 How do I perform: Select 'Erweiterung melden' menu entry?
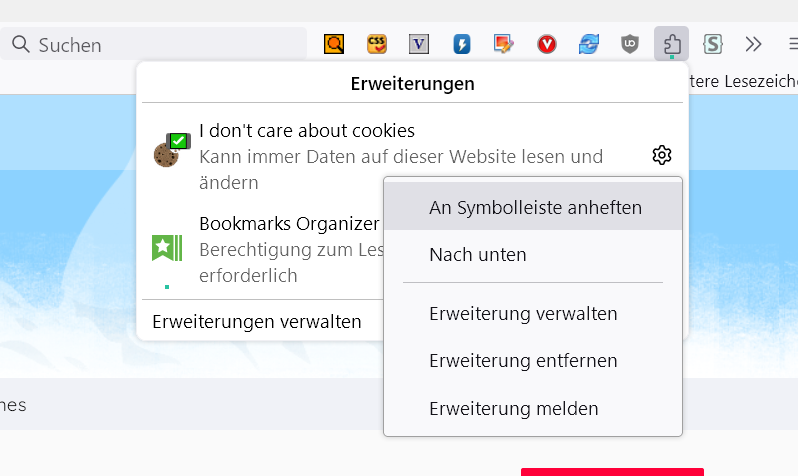(514, 408)
